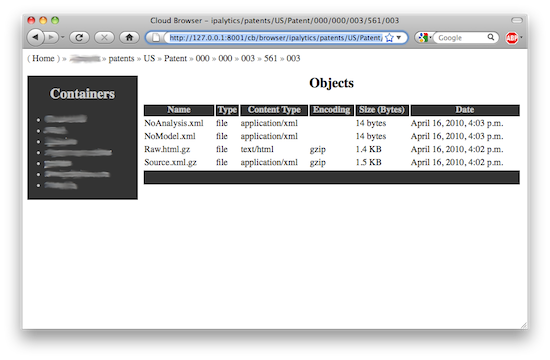Select the URL address field
The width and height of the screenshot is (550, 360).
click(x=276, y=38)
